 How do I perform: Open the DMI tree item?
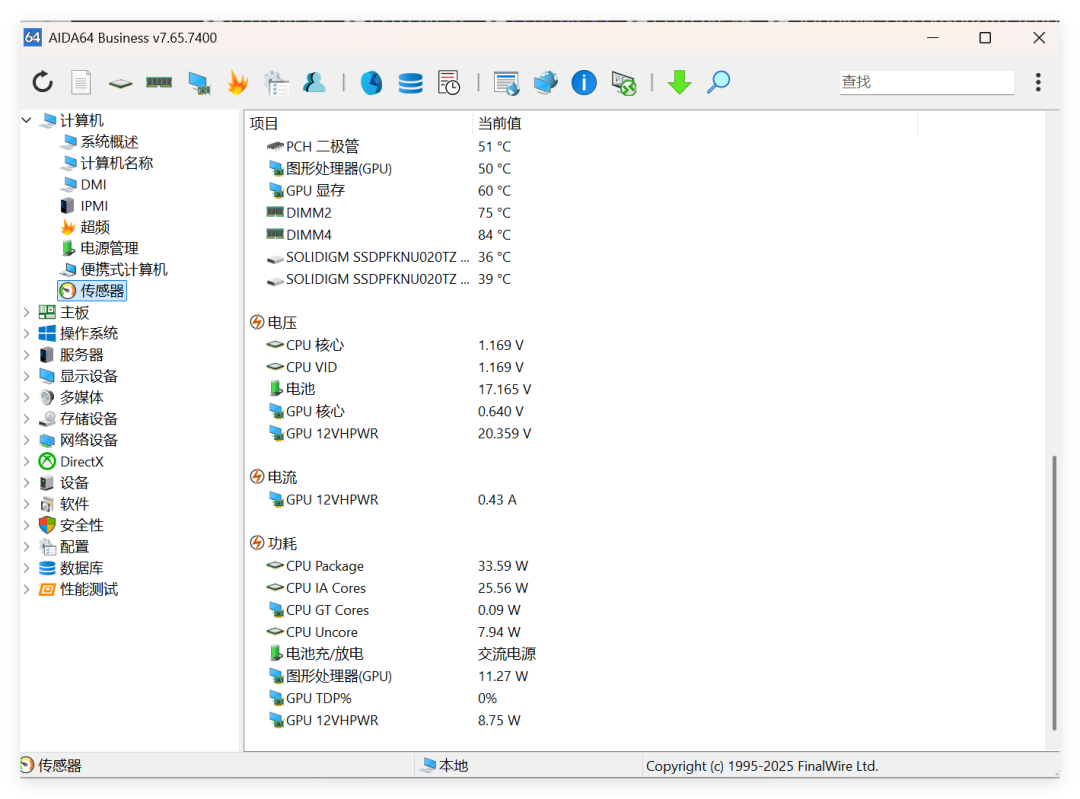coord(93,184)
